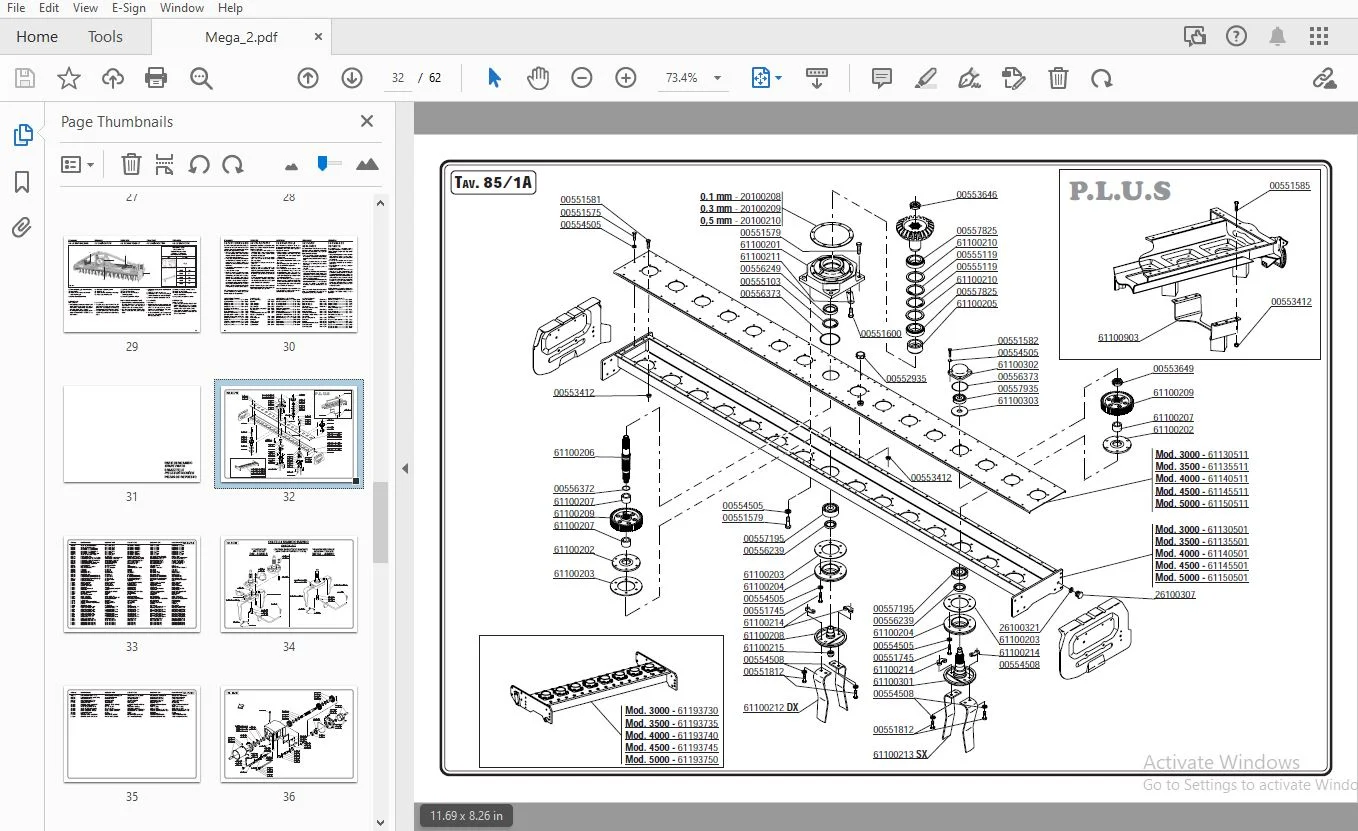Rotate thumbnail pages counterclockwise
Viewport: 1358px width, 831px height.
tap(199, 164)
